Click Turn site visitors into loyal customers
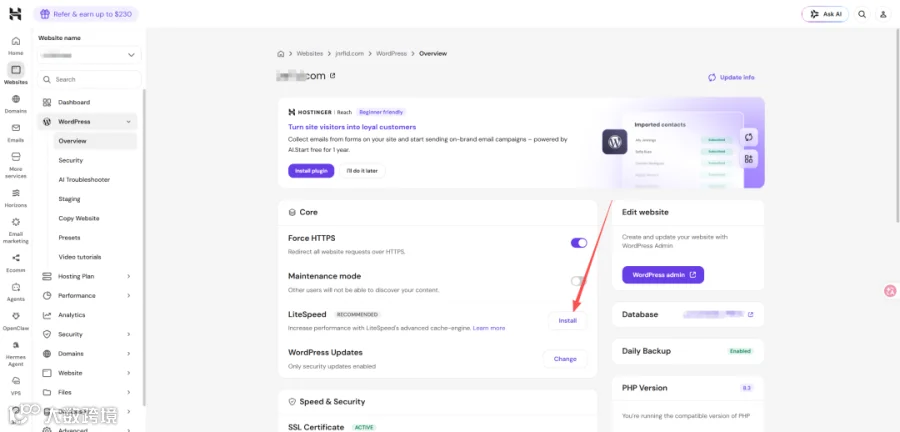 click(x=352, y=127)
